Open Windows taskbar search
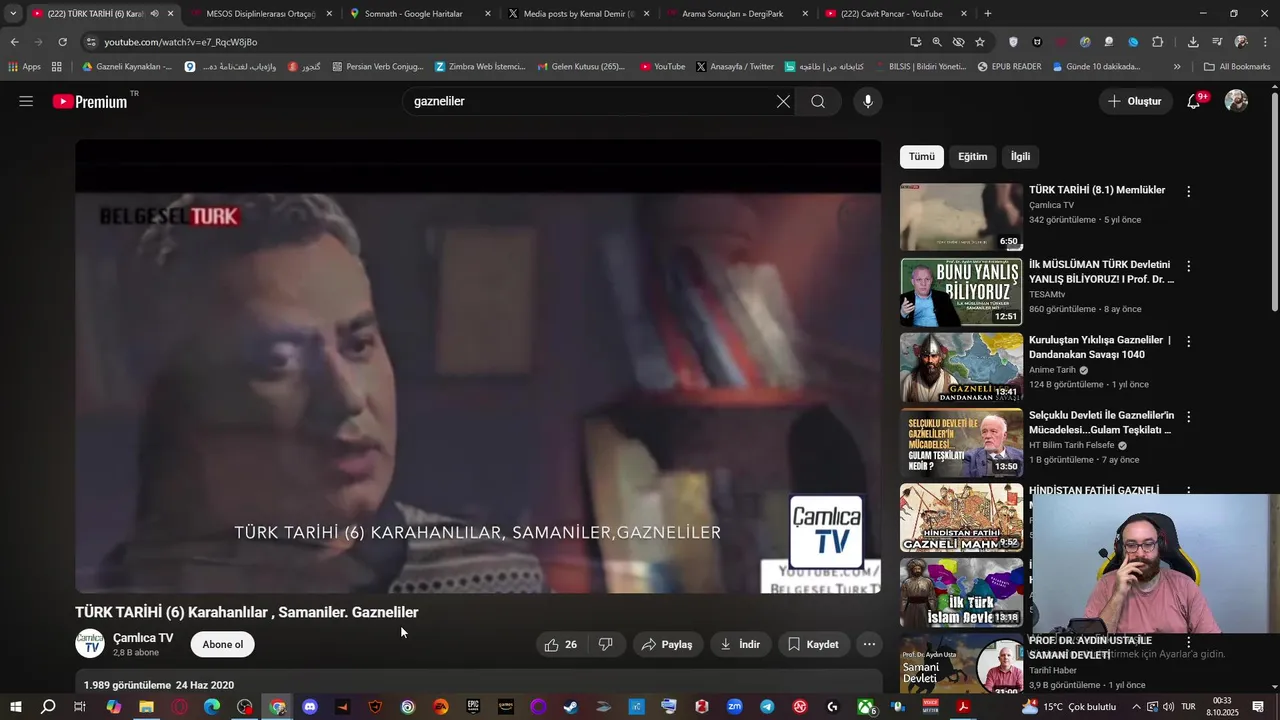The width and height of the screenshot is (1280, 720). pyautogui.click(x=48, y=707)
